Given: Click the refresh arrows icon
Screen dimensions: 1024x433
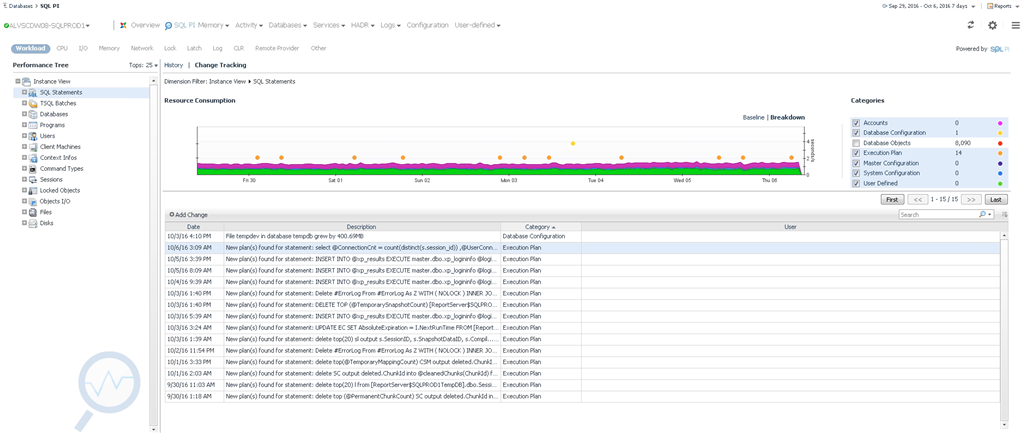Looking at the screenshot, I should coord(970,25).
